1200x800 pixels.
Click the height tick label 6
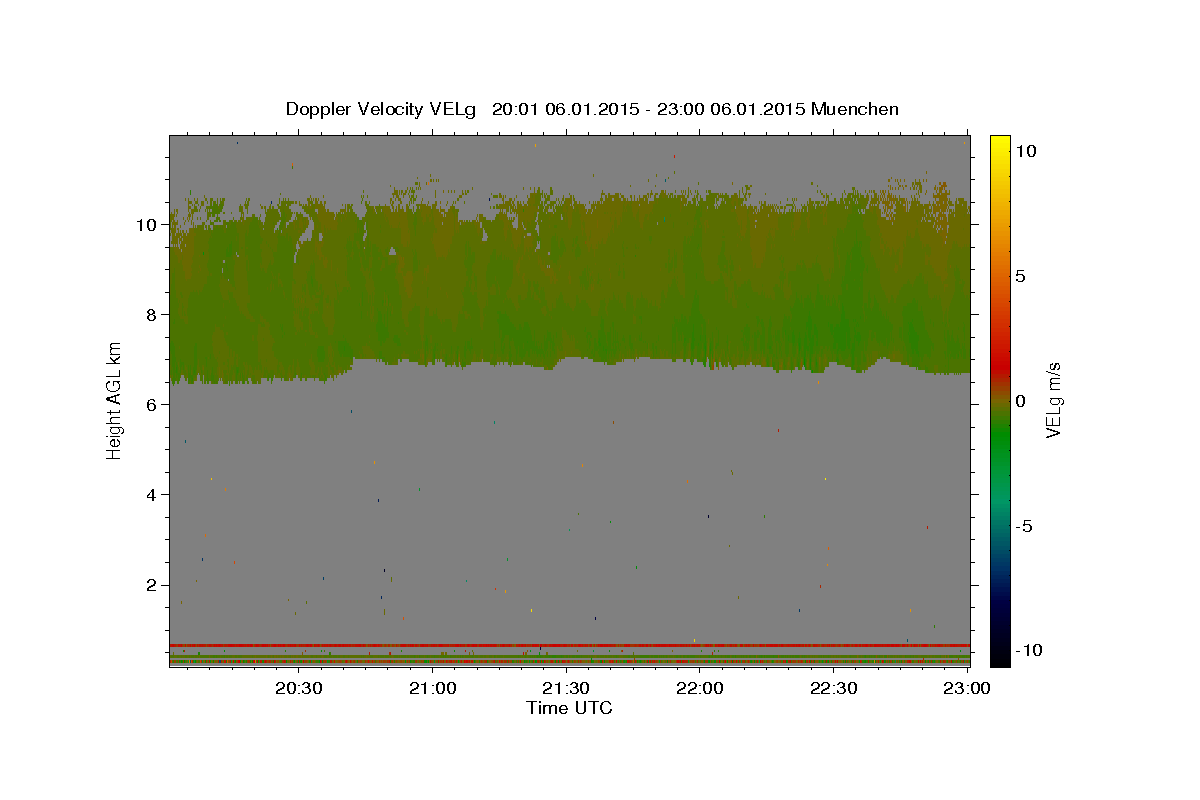(153, 405)
